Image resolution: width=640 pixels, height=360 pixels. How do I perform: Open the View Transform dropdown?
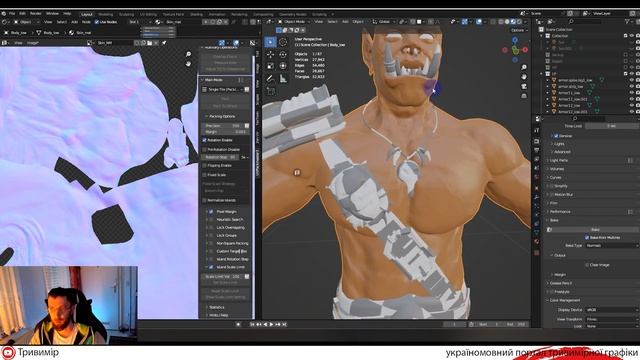(x=612, y=319)
